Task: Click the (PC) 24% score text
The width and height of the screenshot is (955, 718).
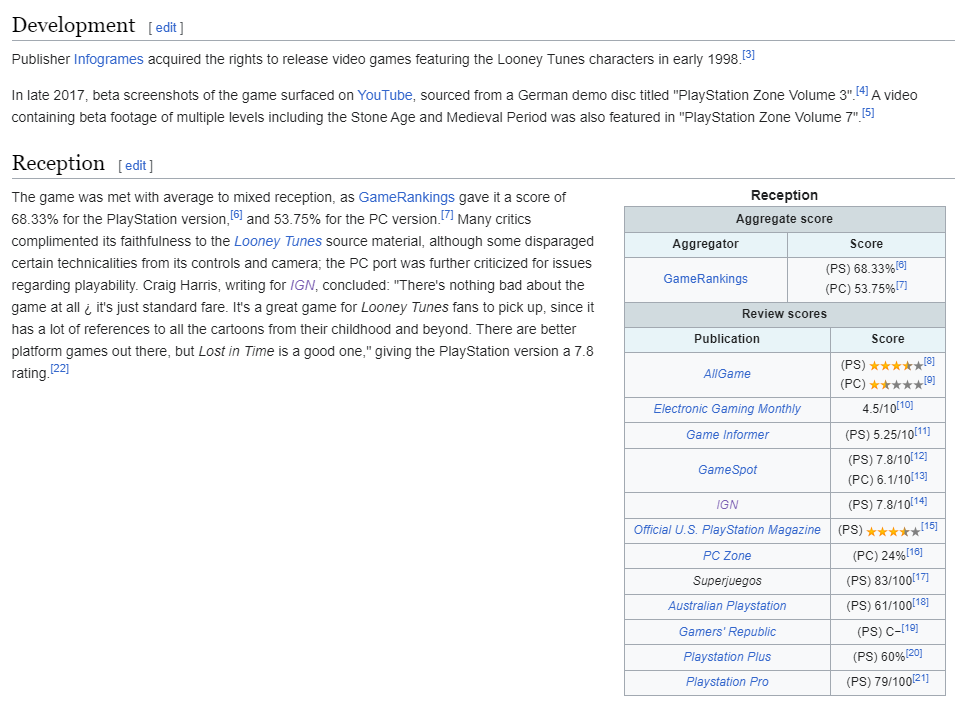Action: pos(879,556)
